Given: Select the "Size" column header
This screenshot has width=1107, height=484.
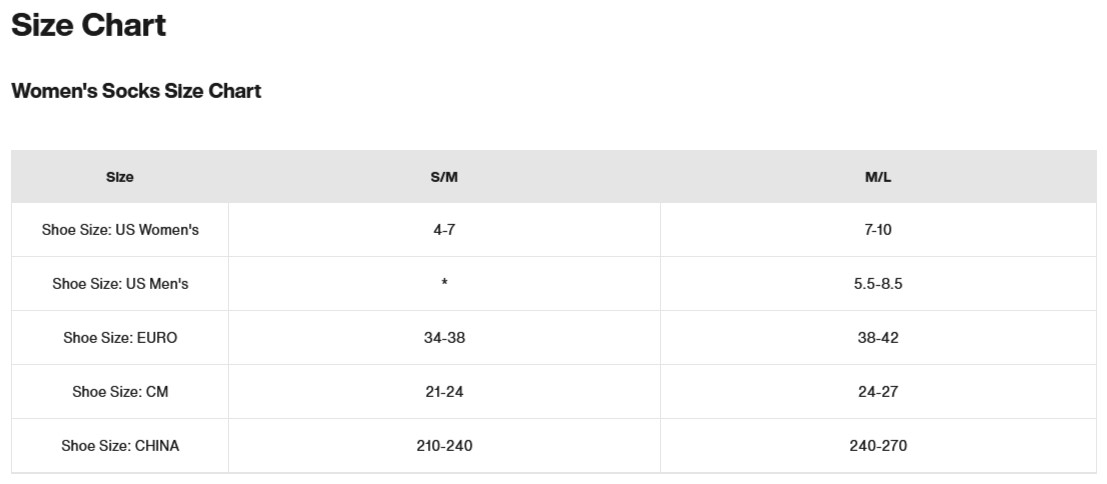Looking at the screenshot, I should (x=120, y=177).
